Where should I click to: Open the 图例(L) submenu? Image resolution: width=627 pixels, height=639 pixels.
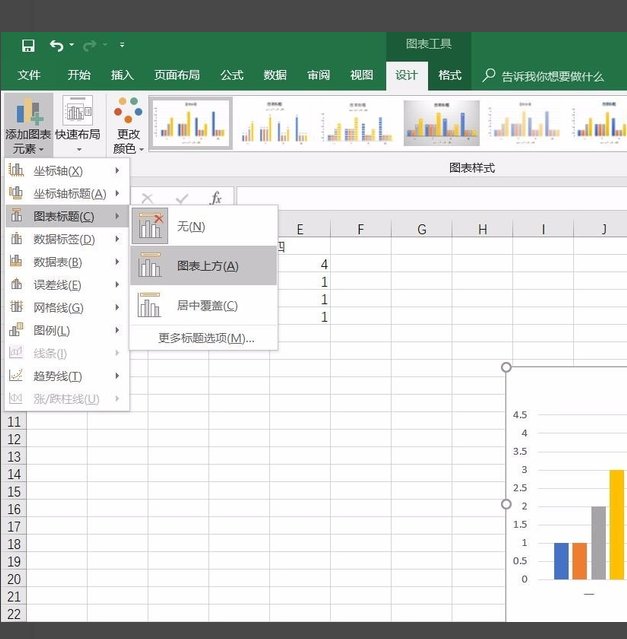pos(67,331)
